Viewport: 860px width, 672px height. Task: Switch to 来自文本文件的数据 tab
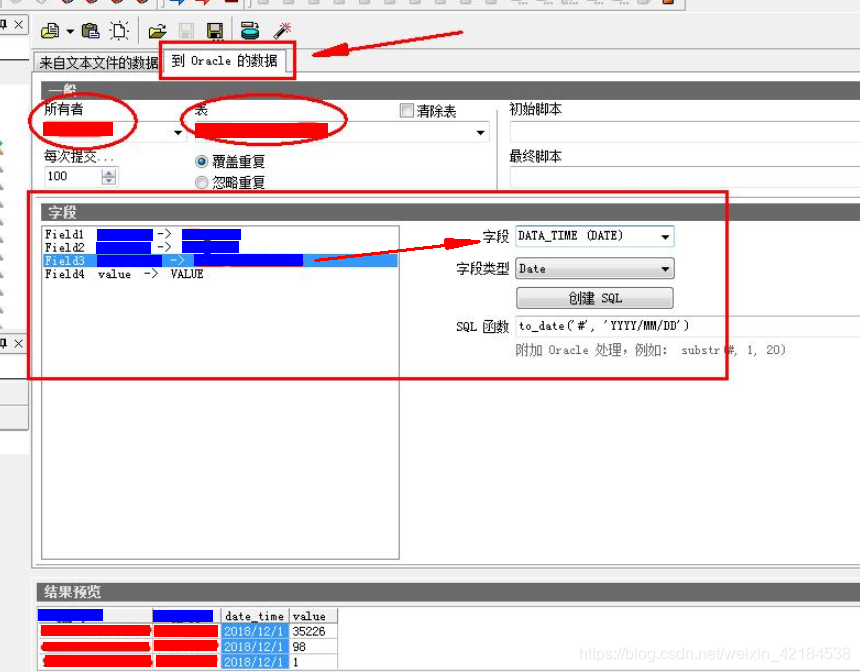click(98, 63)
